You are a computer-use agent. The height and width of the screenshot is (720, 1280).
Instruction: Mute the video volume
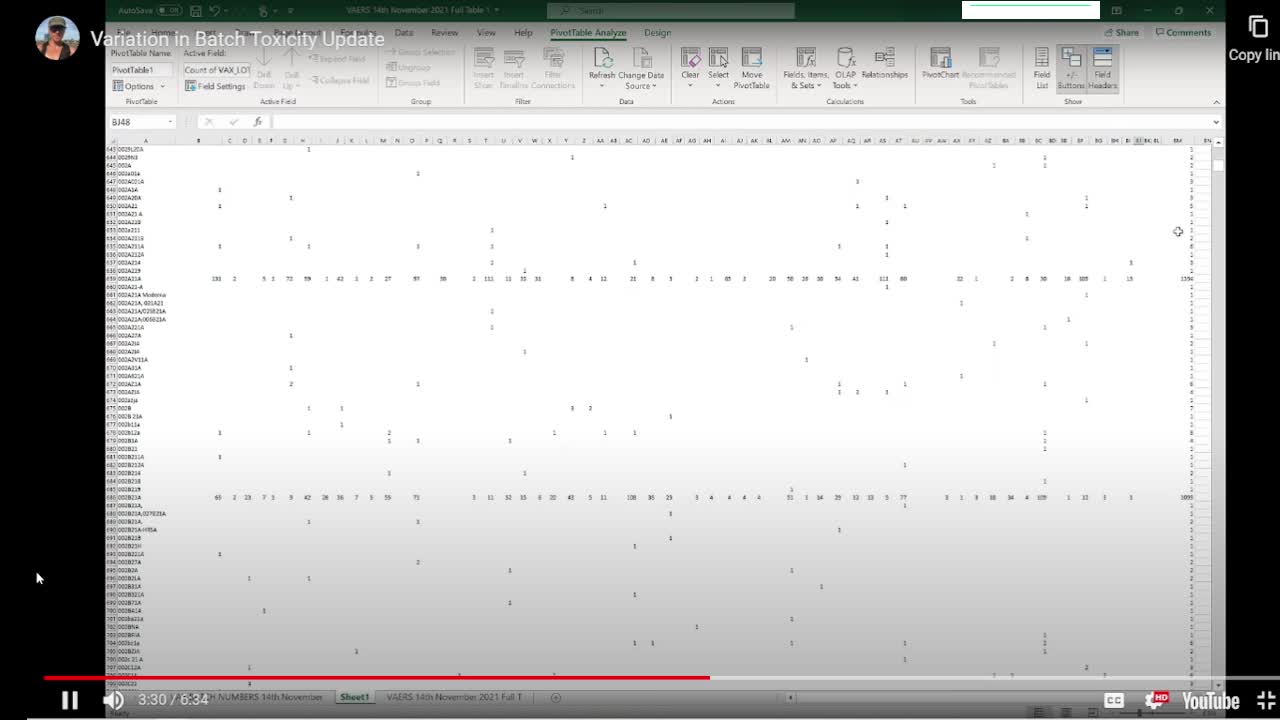pos(113,700)
